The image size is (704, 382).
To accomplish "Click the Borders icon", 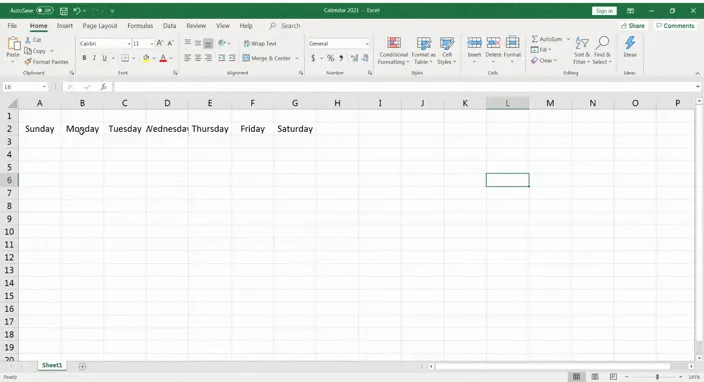I will click(125, 58).
